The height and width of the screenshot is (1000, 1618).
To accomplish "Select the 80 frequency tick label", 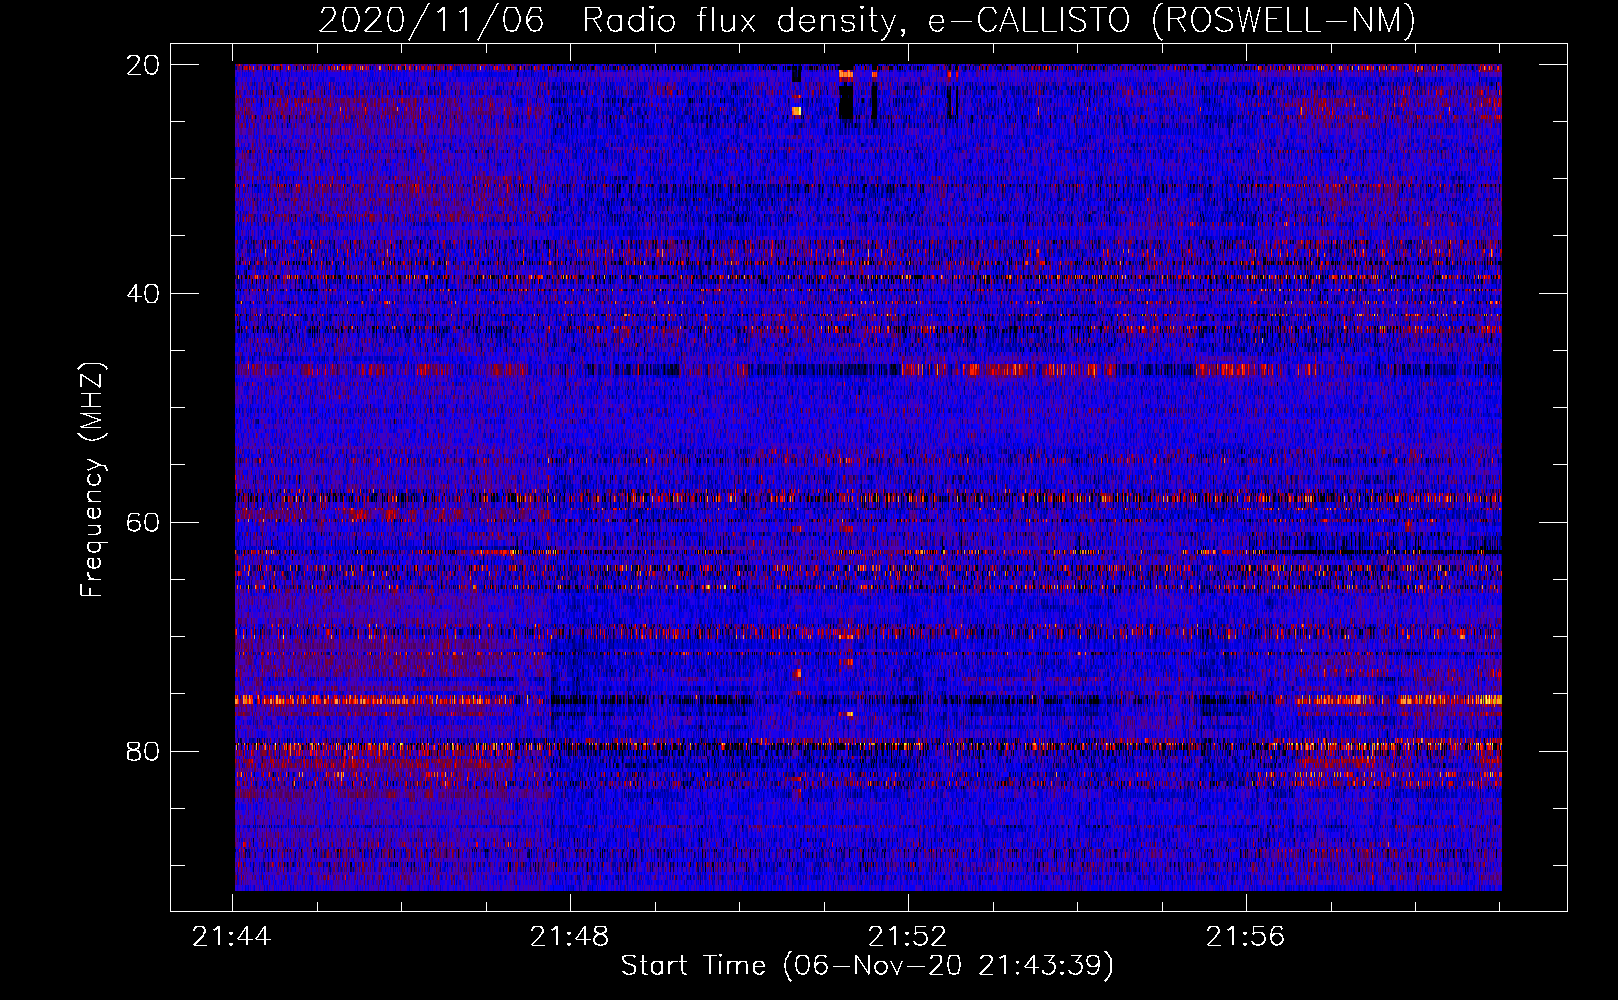I will (143, 751).
